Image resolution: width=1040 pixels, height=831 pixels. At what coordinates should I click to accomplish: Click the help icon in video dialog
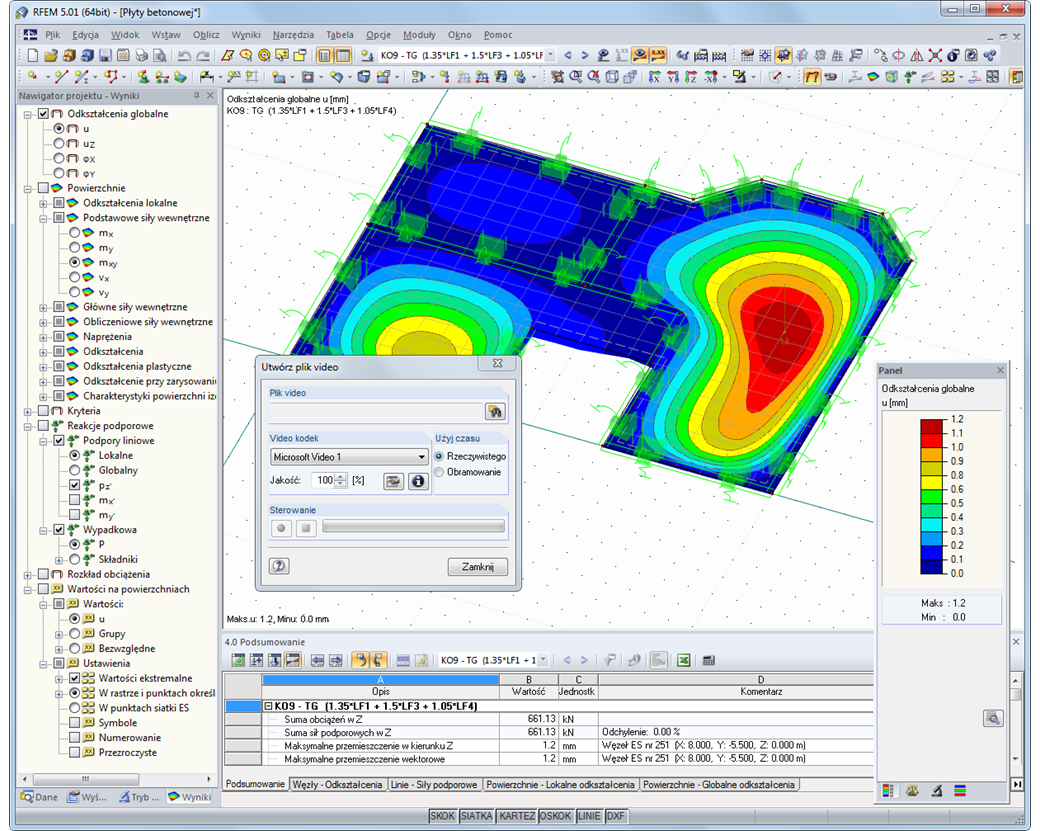[x=279, y=566]
